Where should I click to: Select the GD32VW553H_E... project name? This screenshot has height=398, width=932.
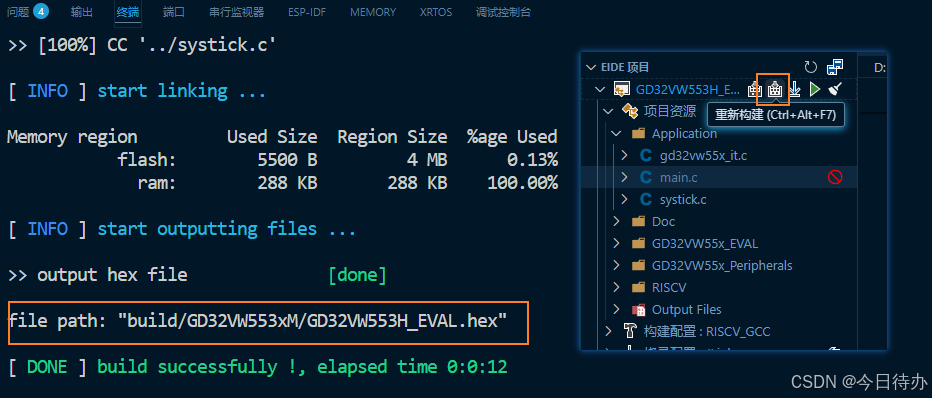pos(688,90)
